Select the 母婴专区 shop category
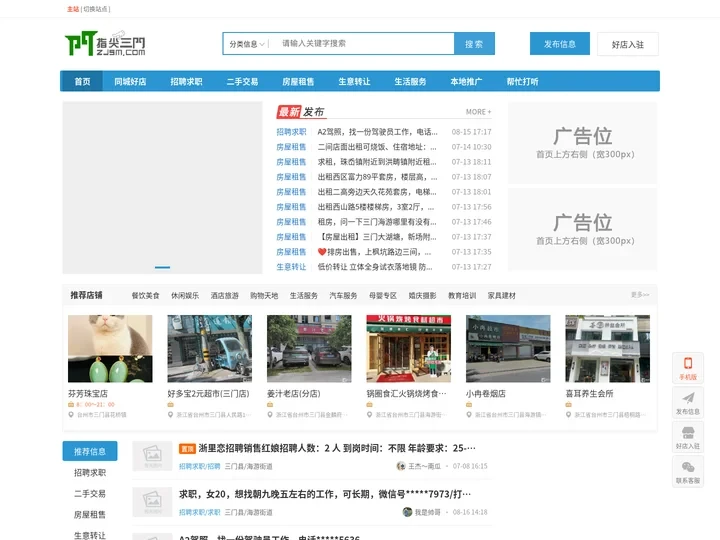 pos(383,295)
